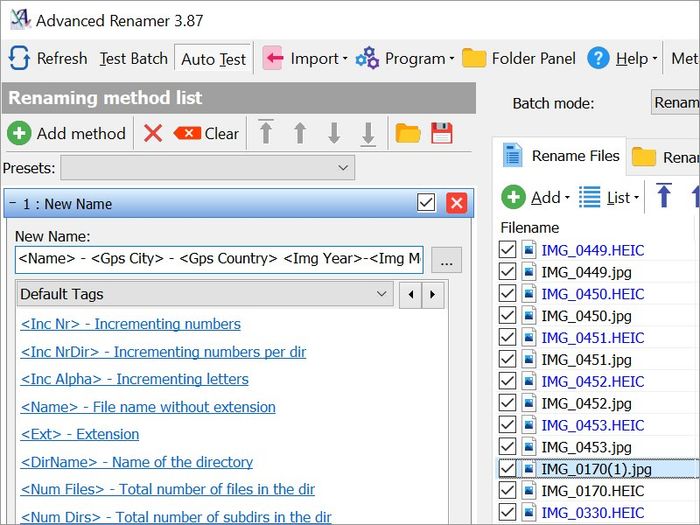Uncheck the IMG_0452.jpg checkbox
Viewport: 700px width, 525px height.
[x=507, y=403]
